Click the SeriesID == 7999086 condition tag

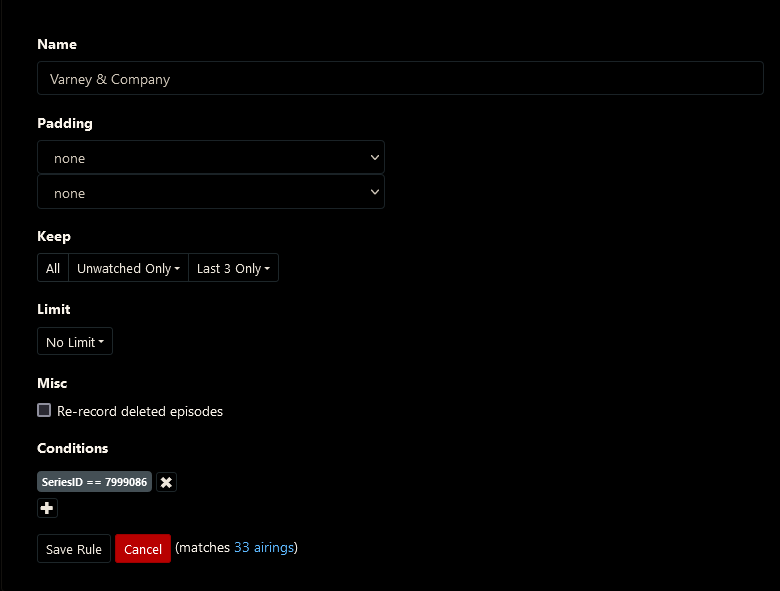95,482
